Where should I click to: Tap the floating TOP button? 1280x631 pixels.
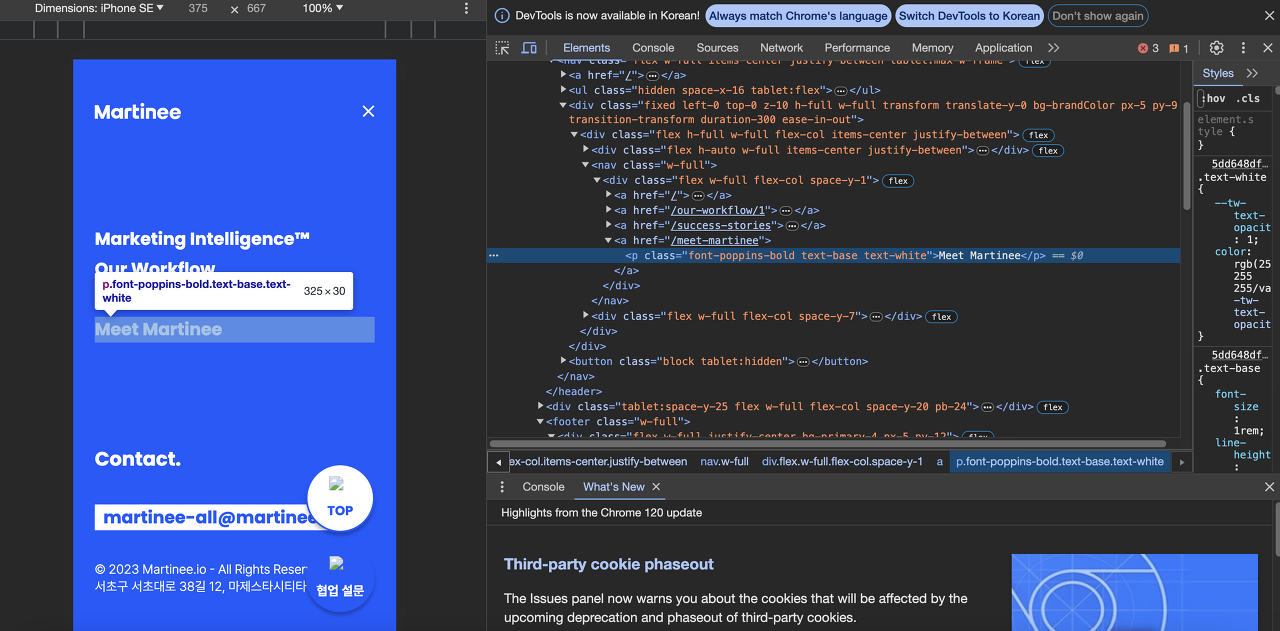tap(340, 497)
